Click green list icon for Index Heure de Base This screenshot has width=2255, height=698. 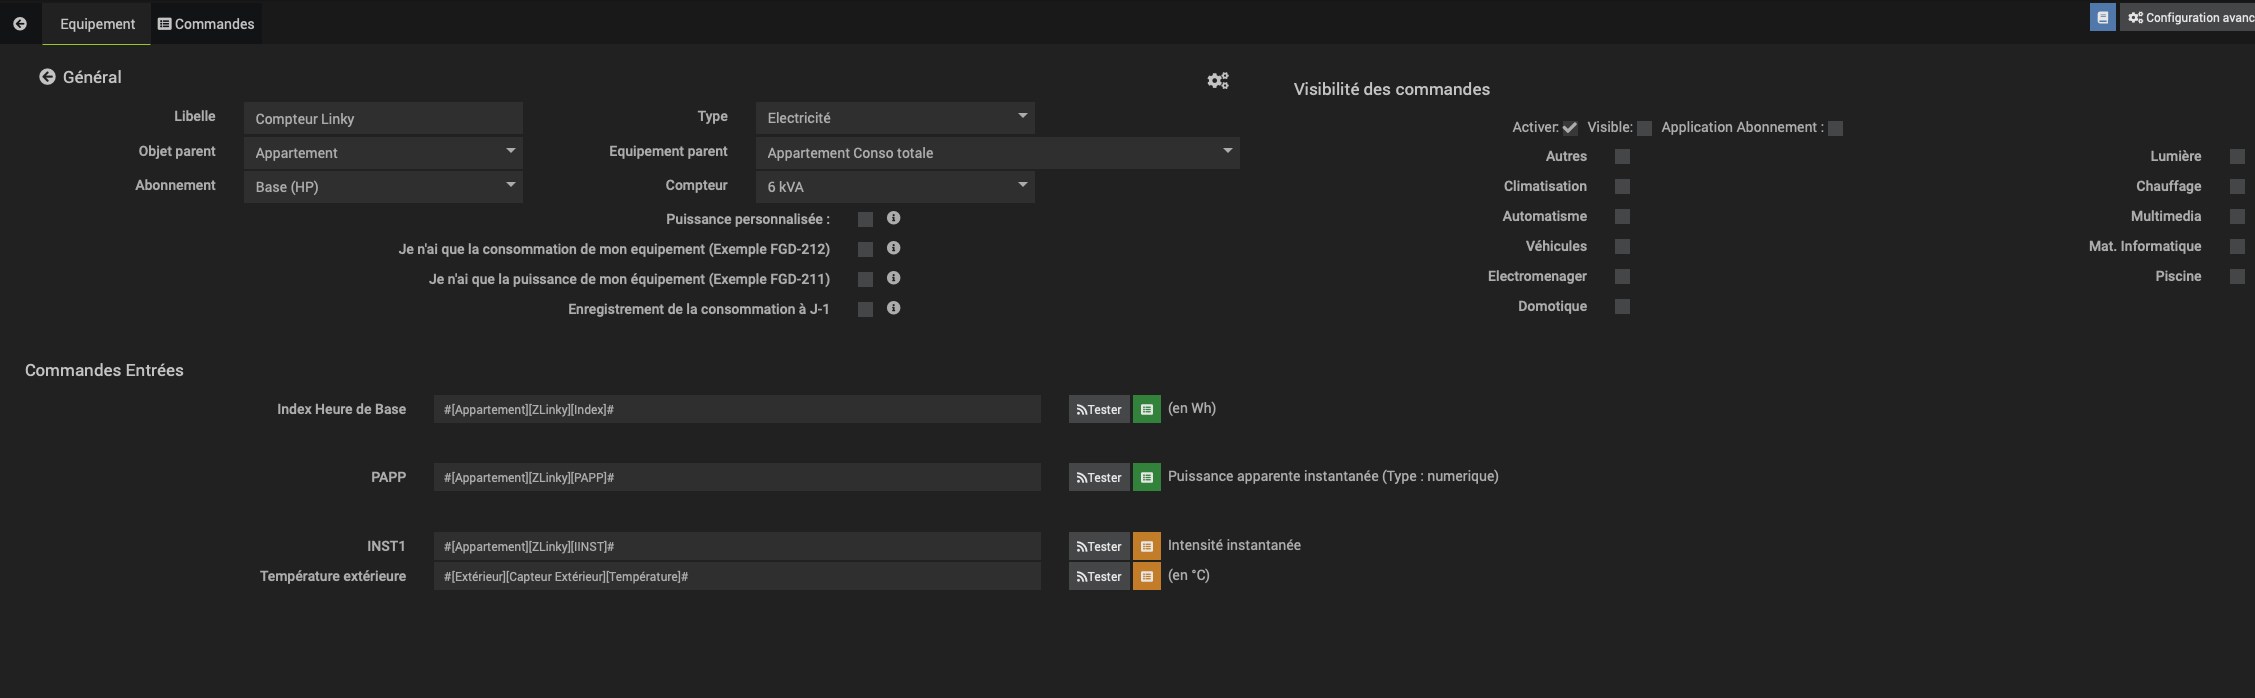[x=1146, y=409]
